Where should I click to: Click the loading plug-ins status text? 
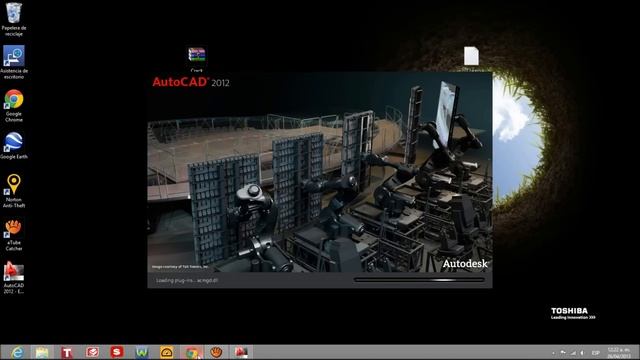(x=187, y=280)
